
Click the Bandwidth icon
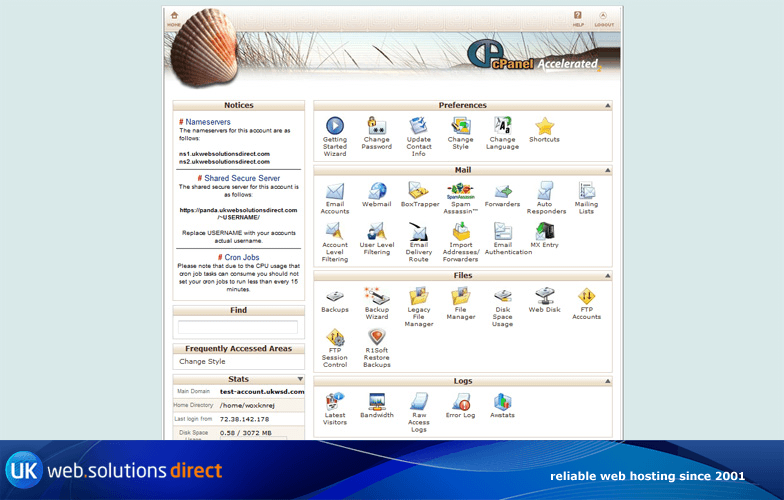[376, 402]
